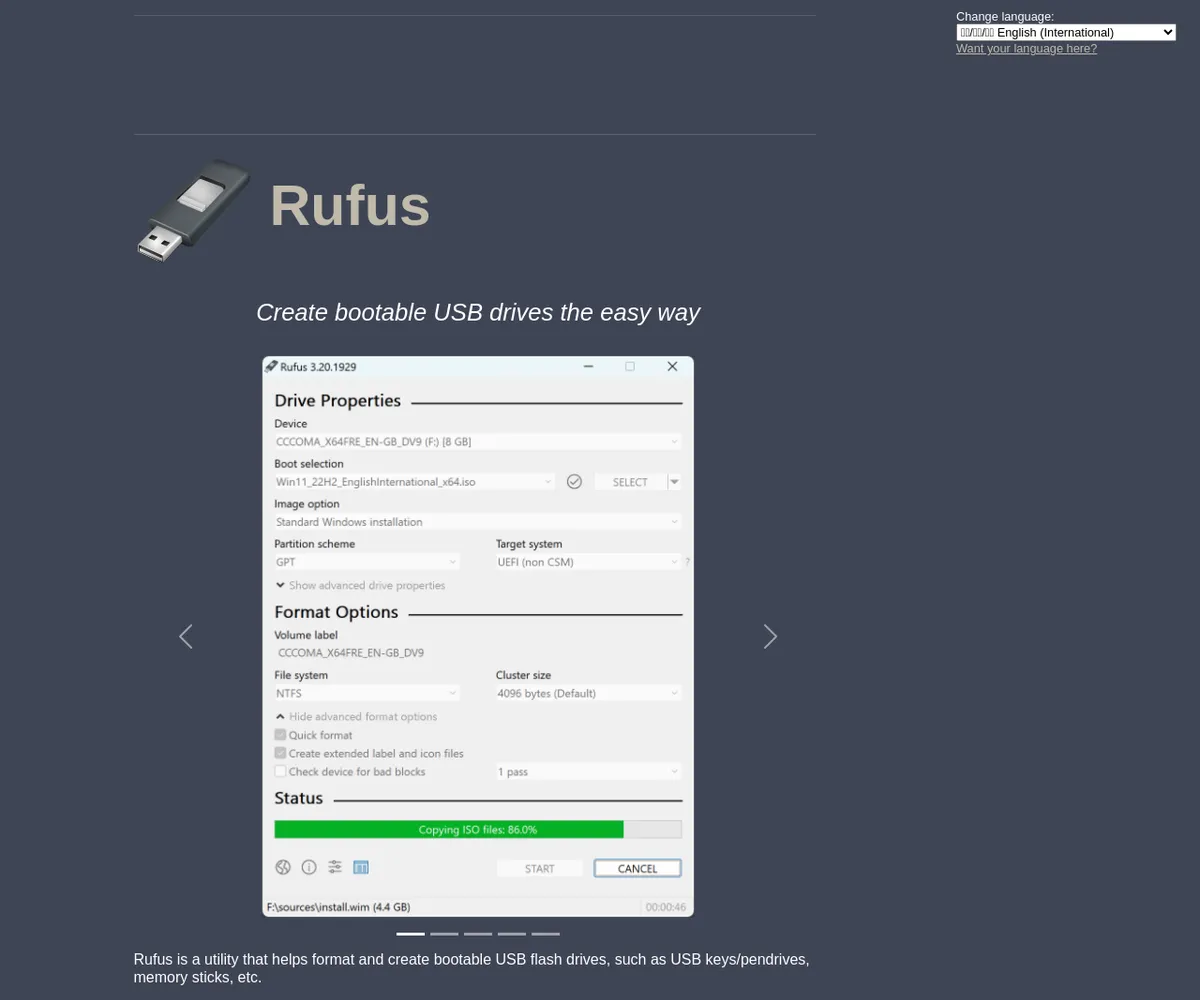Click the checksum checkmark icon beside boot selection
The width and height of the screenshot is (1200, 1000).
point(574,482)
